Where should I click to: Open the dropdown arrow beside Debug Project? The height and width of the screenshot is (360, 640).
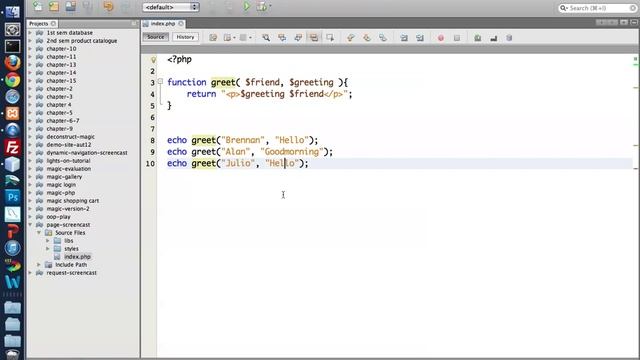coord(270,7)
